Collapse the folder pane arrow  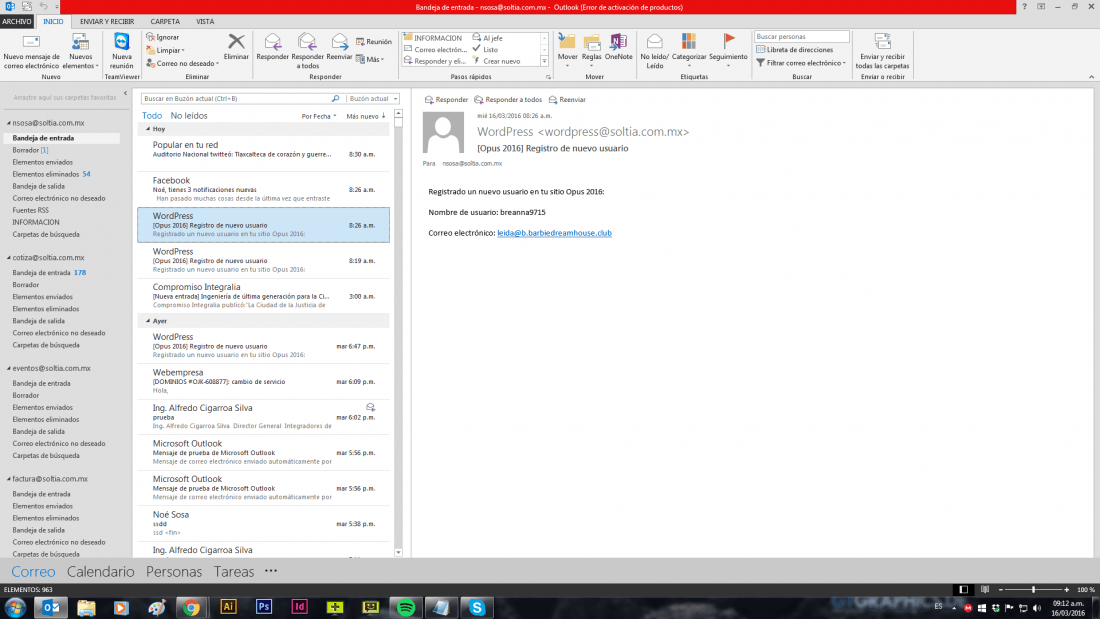coord(126,93)
